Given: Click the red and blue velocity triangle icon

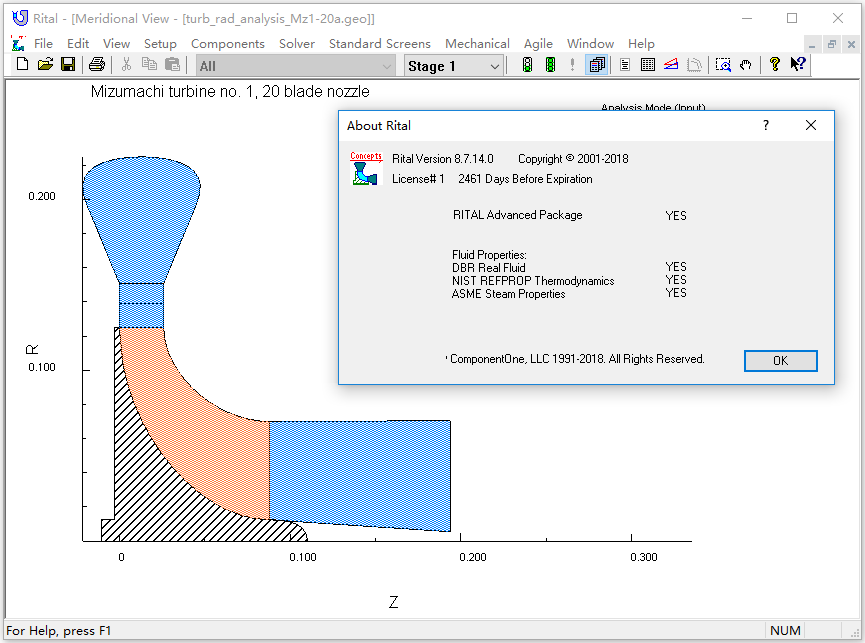Looking at the screenshot, I should coord(671,65).
